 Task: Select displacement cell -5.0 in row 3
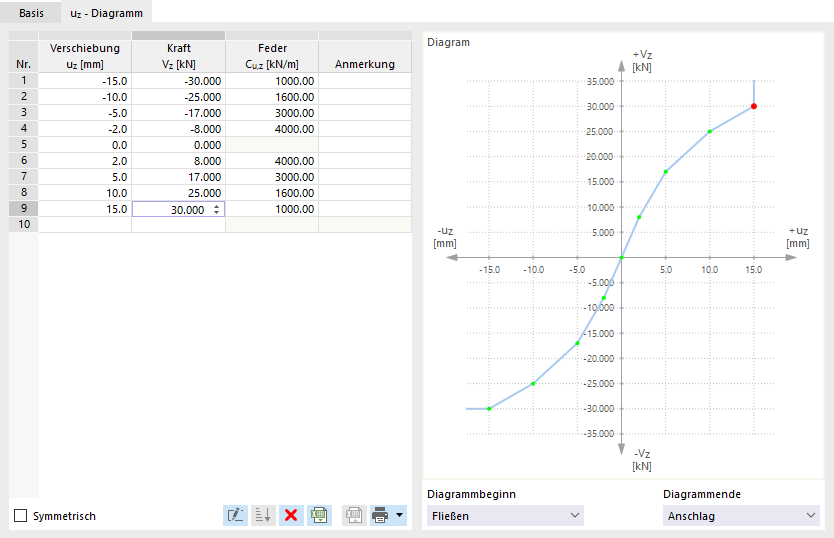[x=85, y=113]
